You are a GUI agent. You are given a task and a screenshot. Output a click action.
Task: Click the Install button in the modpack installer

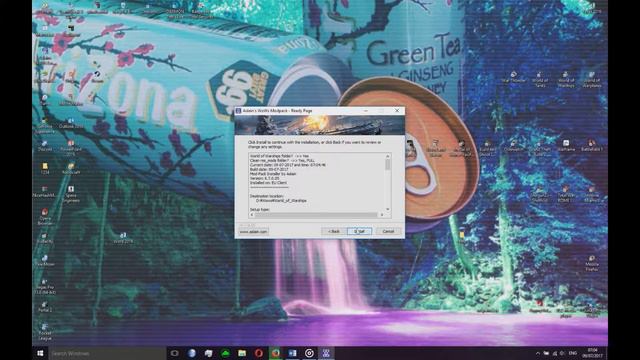tap(359, 231)
